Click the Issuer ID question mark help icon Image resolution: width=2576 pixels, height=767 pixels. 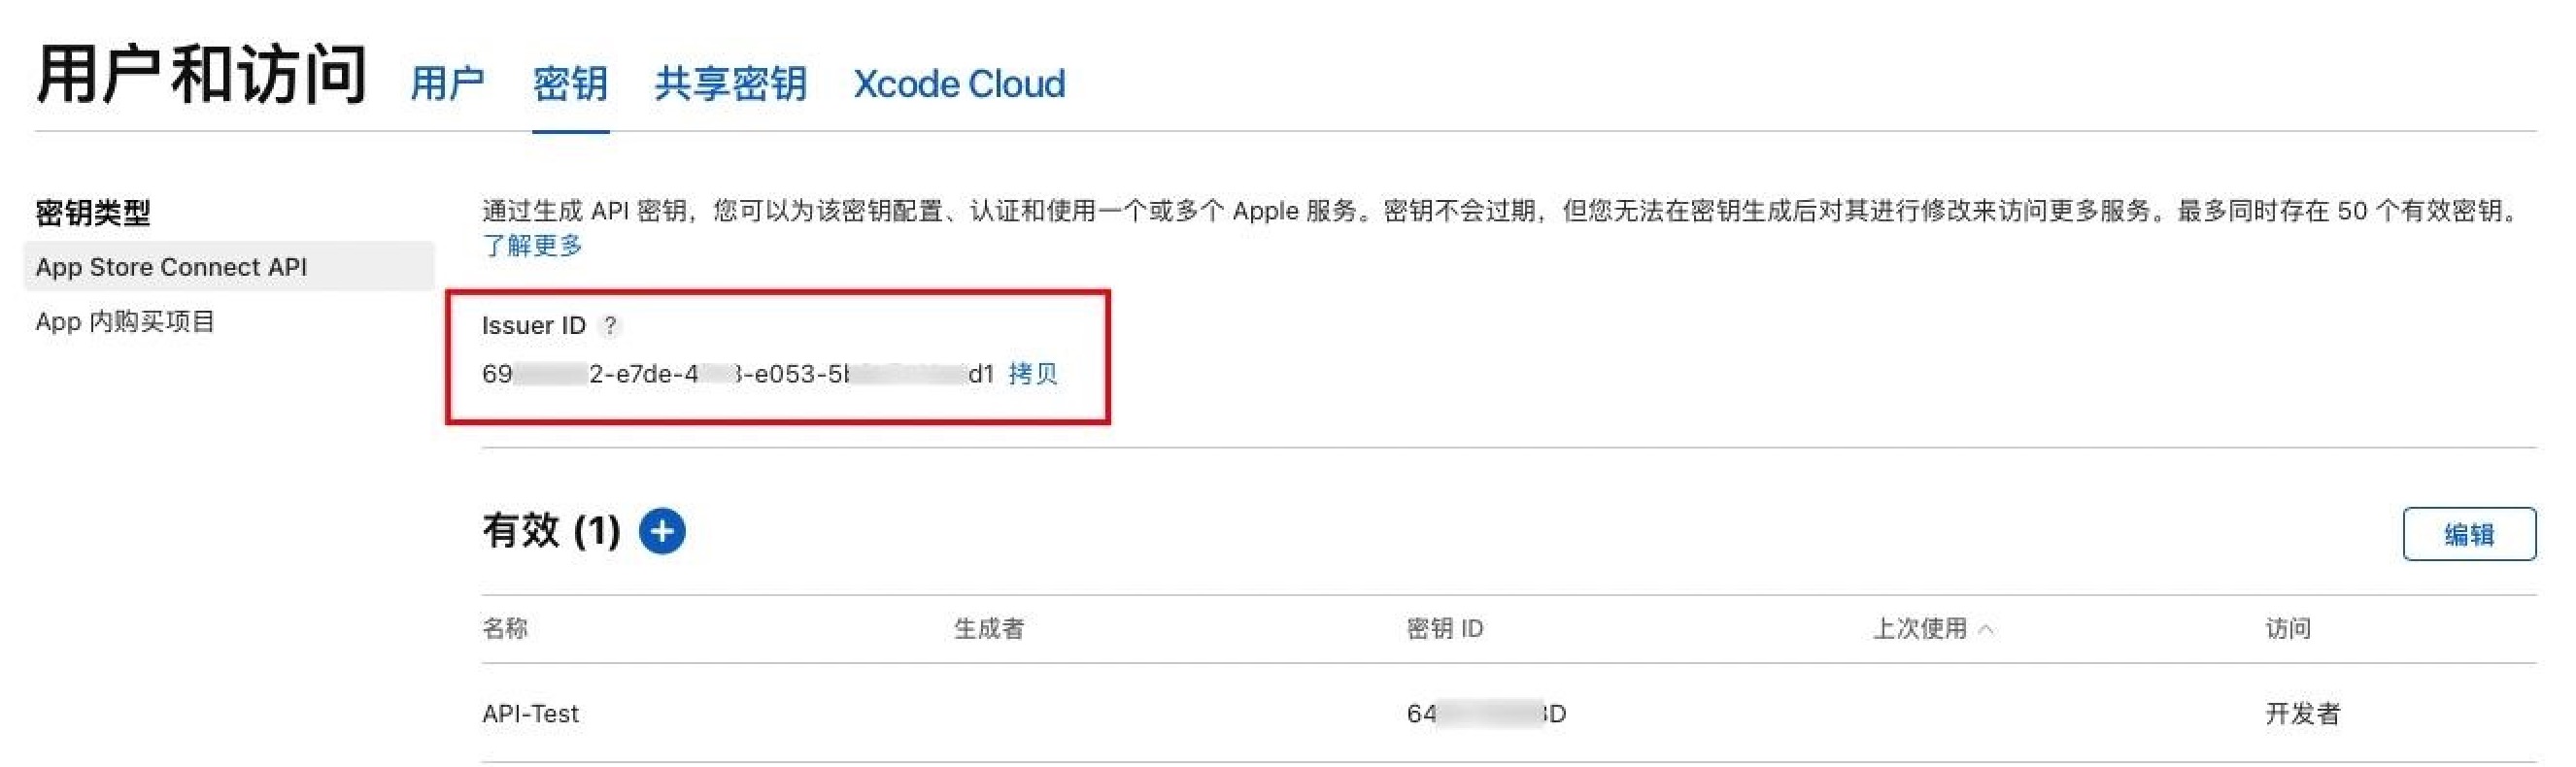609,326
